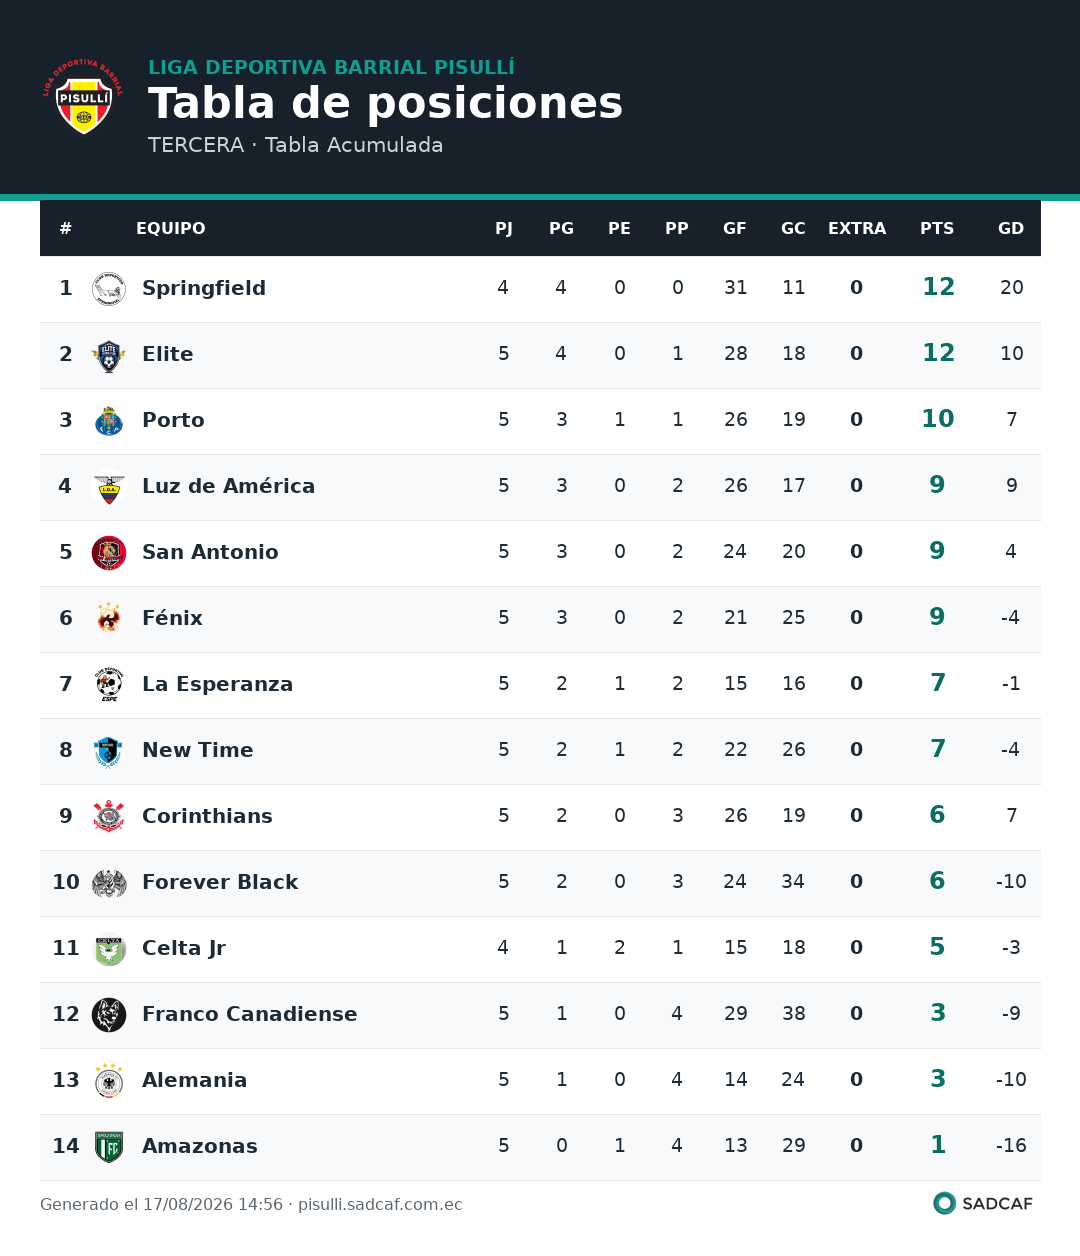Click the Pisullí league shield logo
Viewport: 1080px width, 1256px height.
coord(84,96)
